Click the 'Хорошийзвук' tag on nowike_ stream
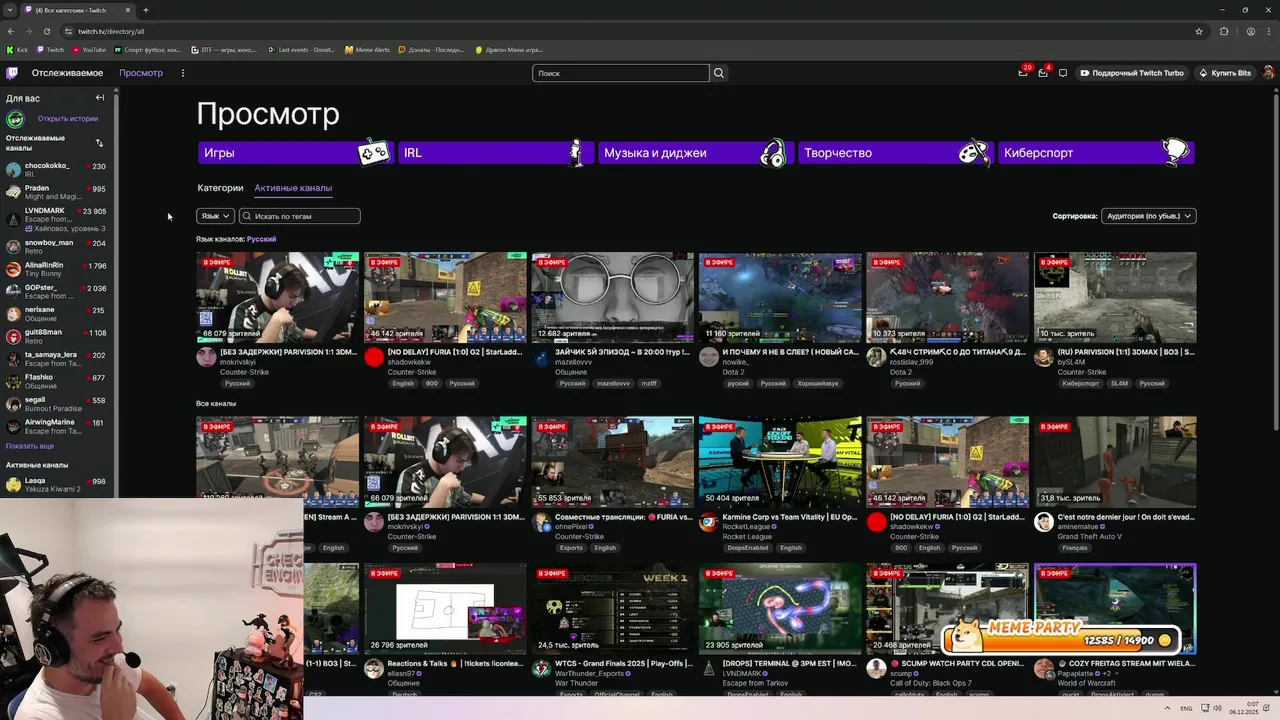Screen dimensions: 1280x720 (x=818, y=383)
